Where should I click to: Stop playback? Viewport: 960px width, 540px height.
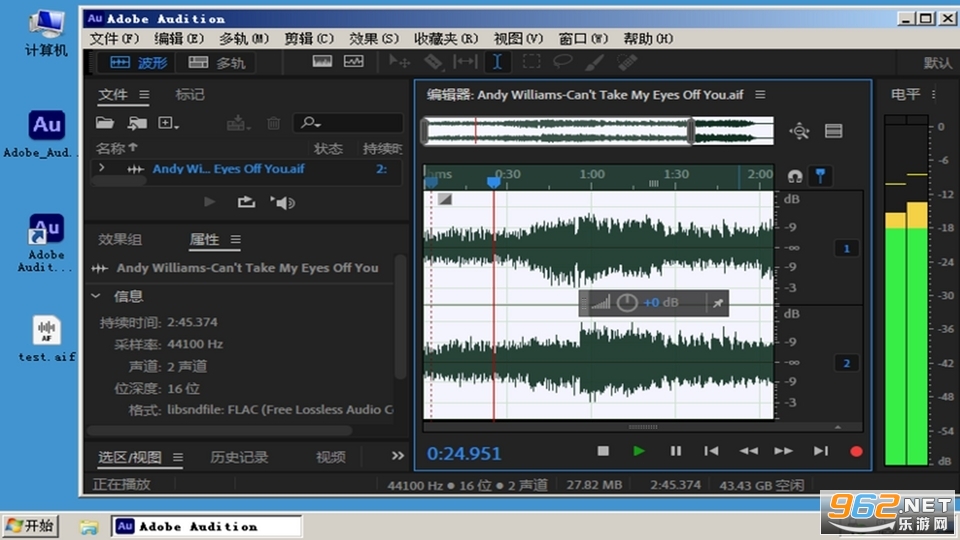tap(603, 451)
